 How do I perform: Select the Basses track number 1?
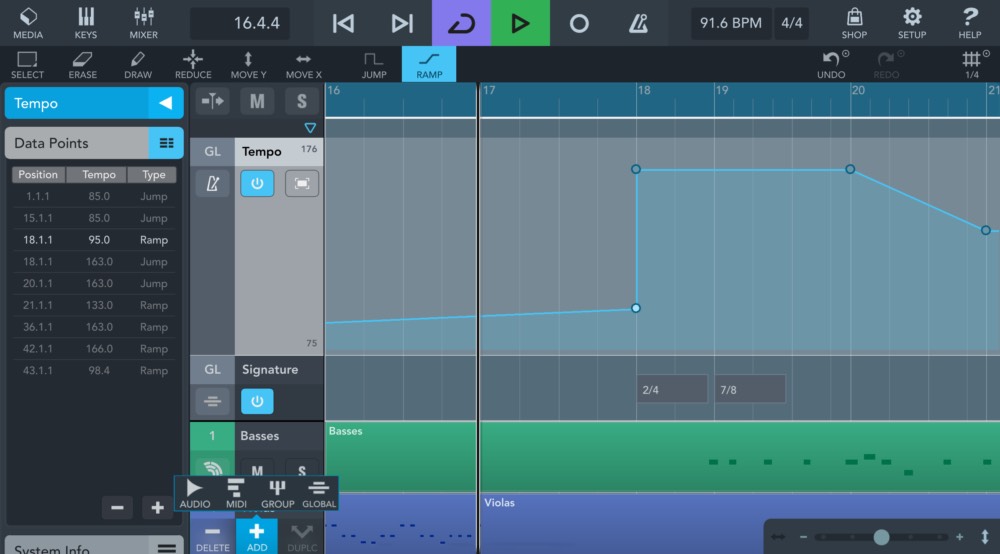click(x=212, y=436)
